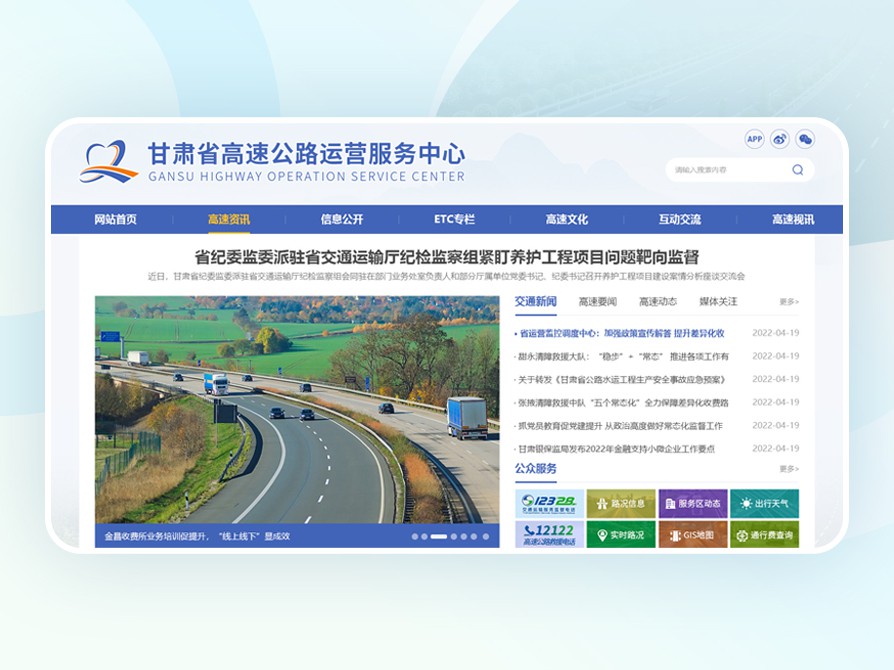This screenshot has height=670, width=894.
Task: Open the 路况信息 service tile
Action: 621,503
